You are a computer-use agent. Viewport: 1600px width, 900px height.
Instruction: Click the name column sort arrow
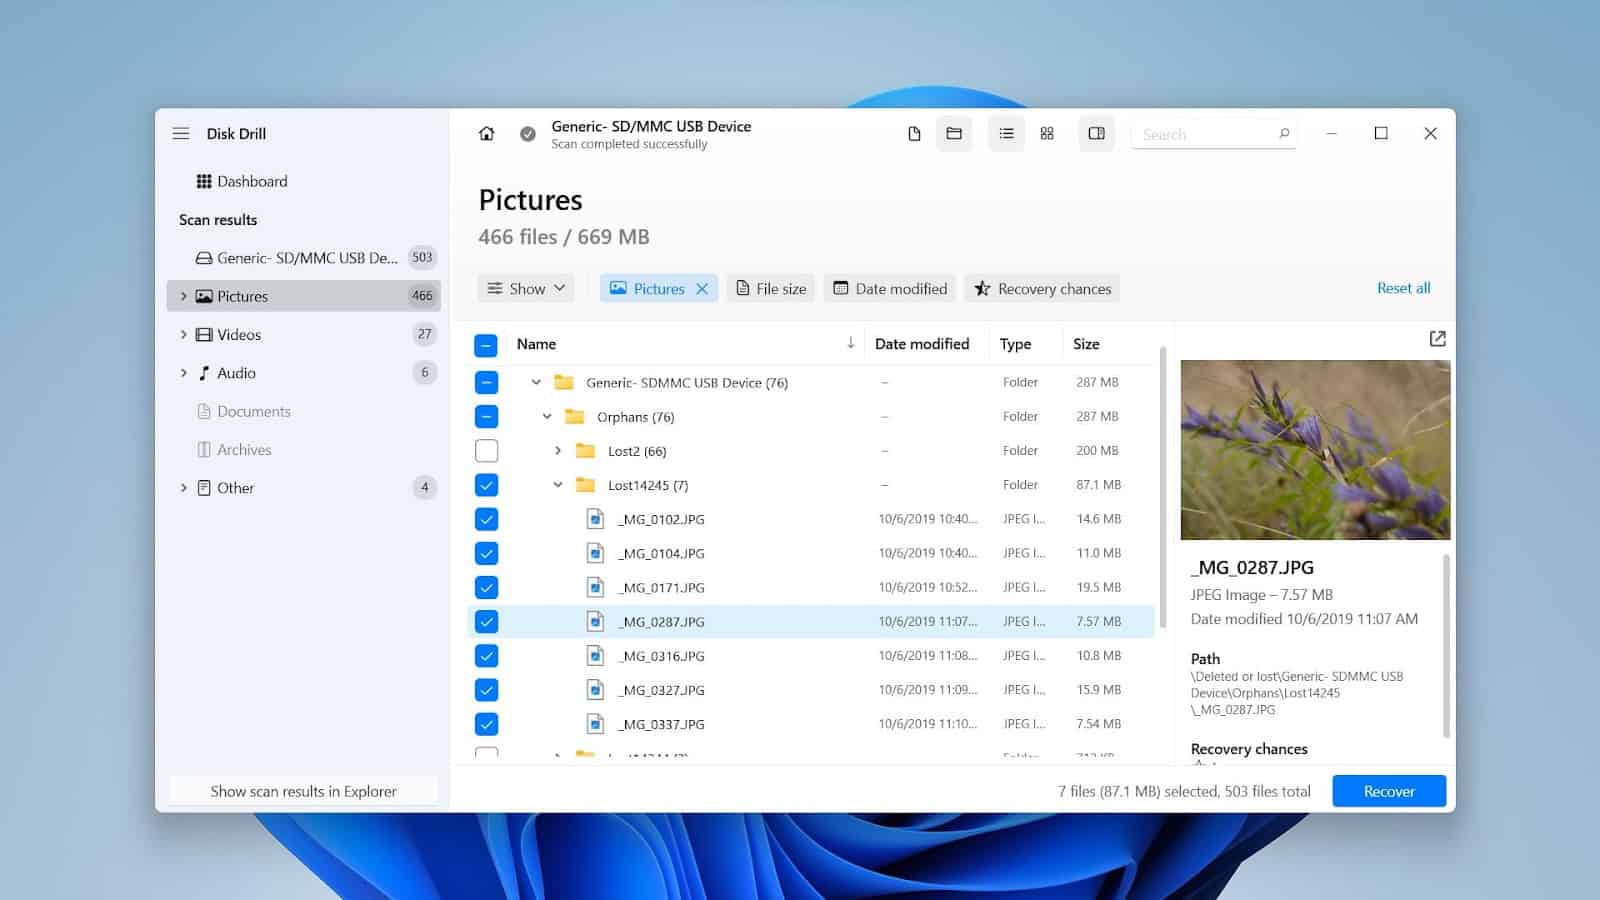pyautogui.click(x=850, y=343)
